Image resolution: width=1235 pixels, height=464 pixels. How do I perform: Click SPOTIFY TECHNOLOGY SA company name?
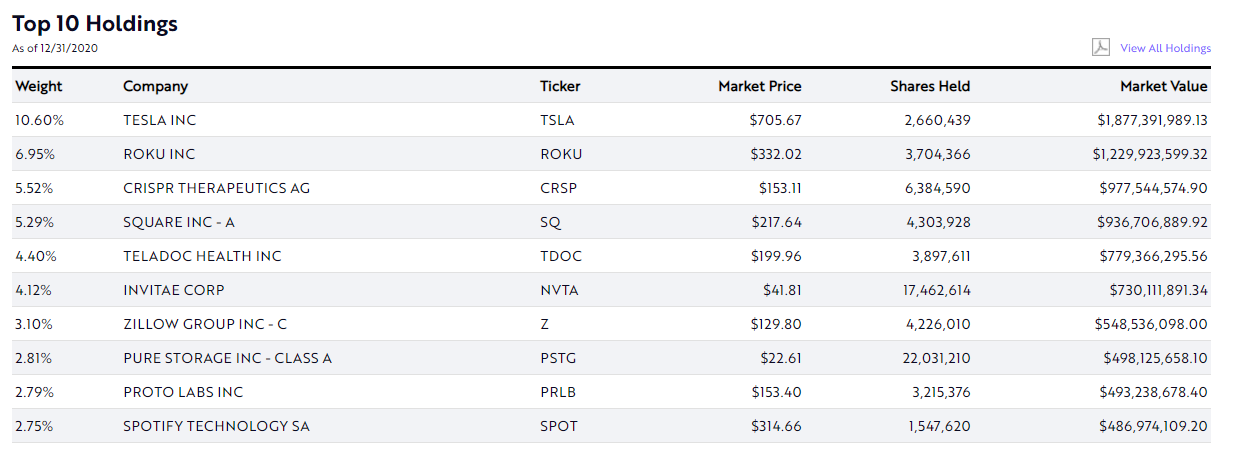pos(216,426)
